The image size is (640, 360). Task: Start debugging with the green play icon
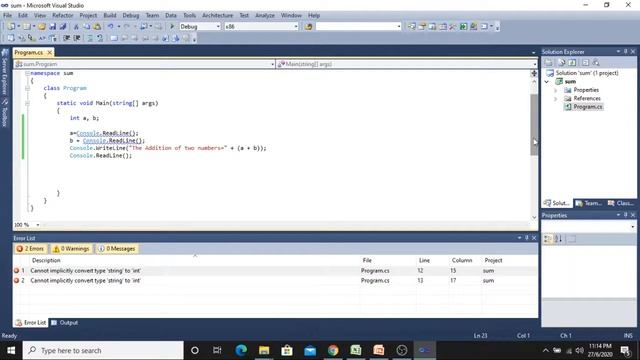pos(172,27)
